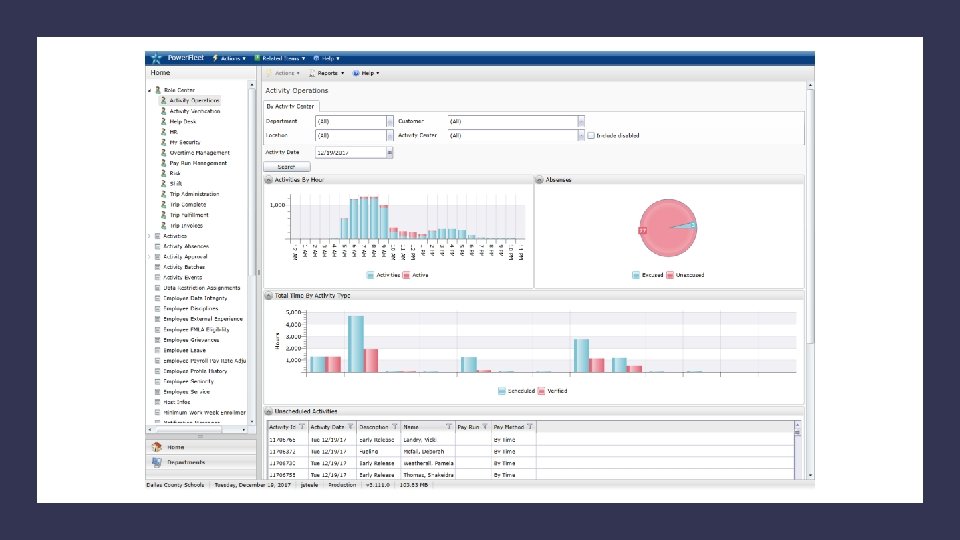Image resolution: width=960 pixels, height=540 pixels.
Task: Open Related Items menu
Action: point(280,58)
